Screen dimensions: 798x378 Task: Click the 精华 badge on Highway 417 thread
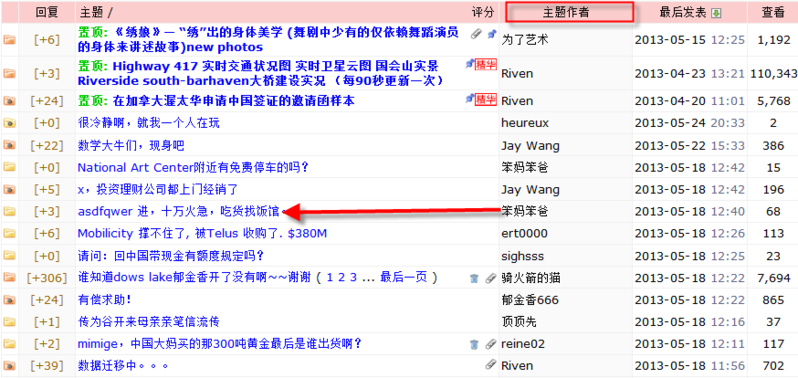coord(485,65)
